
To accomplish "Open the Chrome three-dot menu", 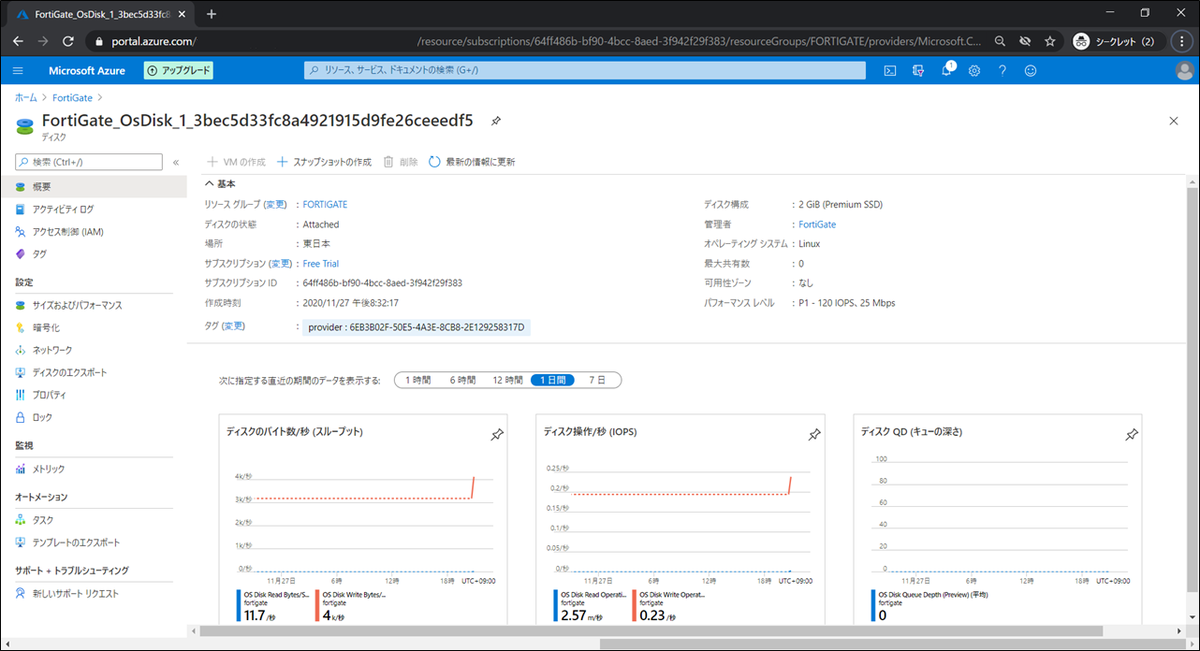I will (x=1183, y=41).
